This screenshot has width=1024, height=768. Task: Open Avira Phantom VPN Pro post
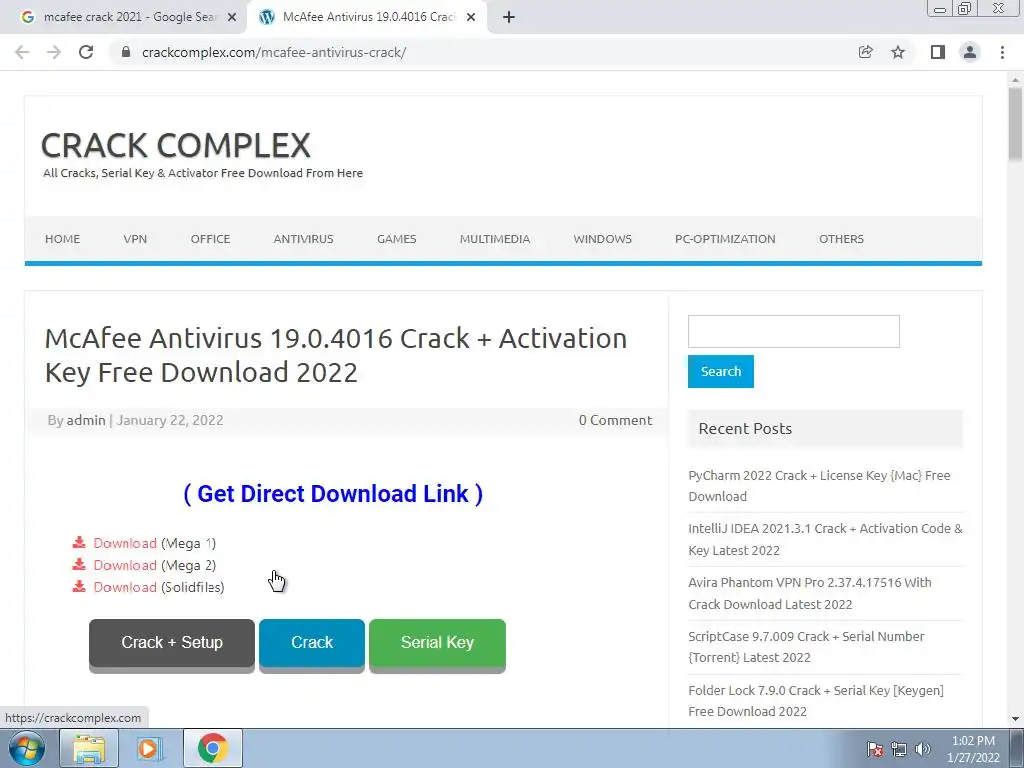coord(810,593)
